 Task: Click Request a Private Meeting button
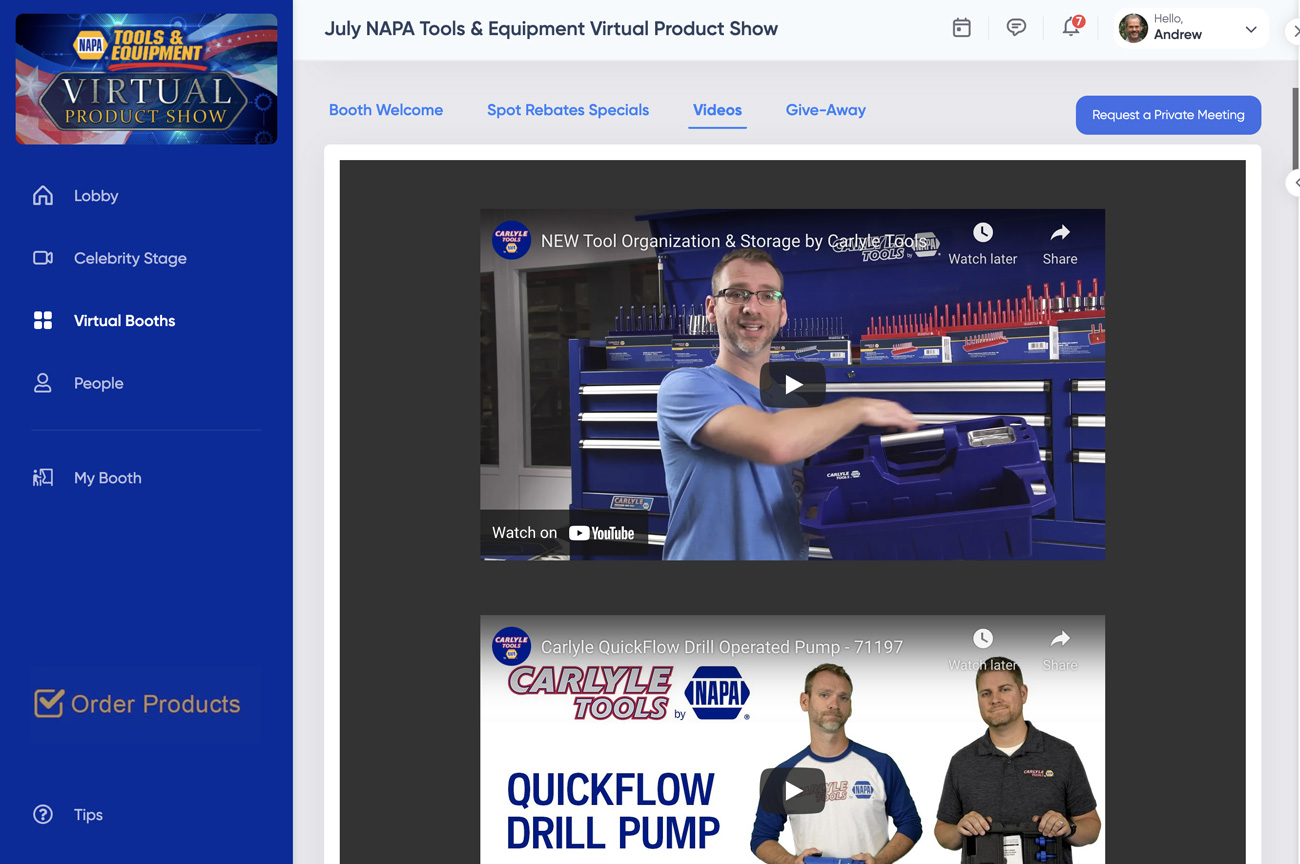[x=1168, y=115]
